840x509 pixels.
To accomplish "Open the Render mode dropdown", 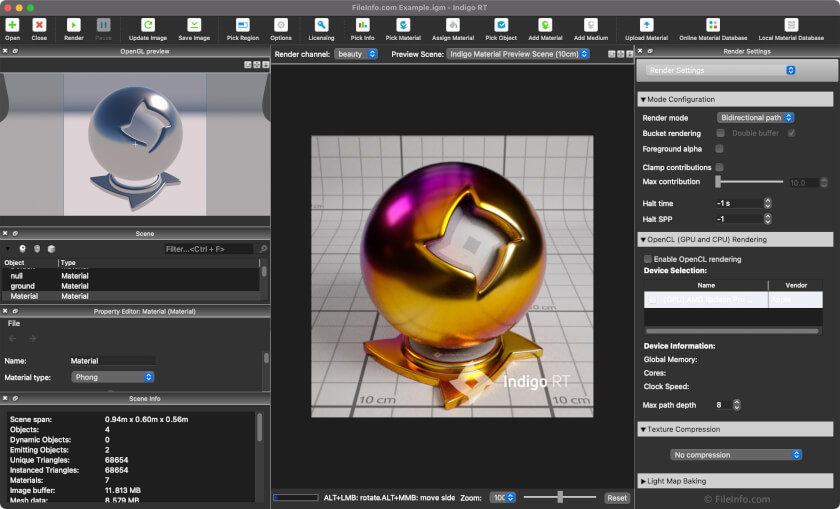I will pyautogui.click(x=755, y=118).
